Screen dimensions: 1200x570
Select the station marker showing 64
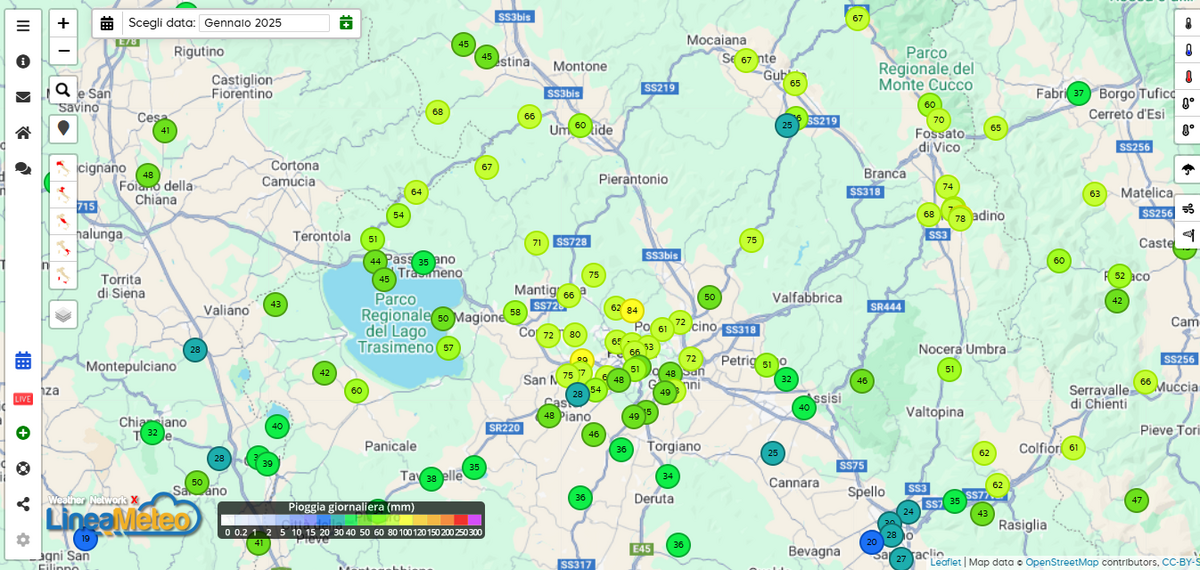[x=416, y=192]
